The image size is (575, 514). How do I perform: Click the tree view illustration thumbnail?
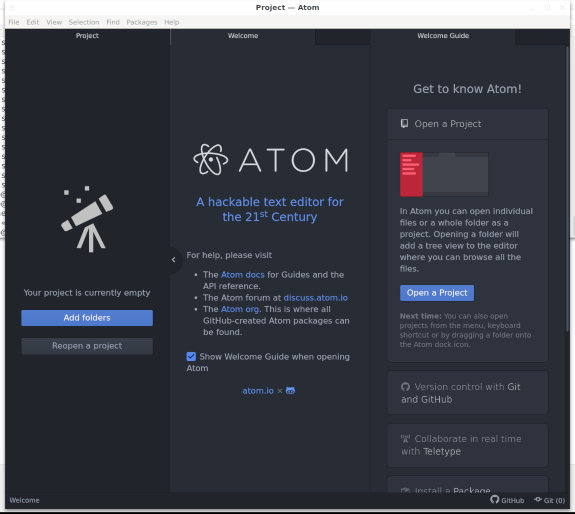(444, 175)
